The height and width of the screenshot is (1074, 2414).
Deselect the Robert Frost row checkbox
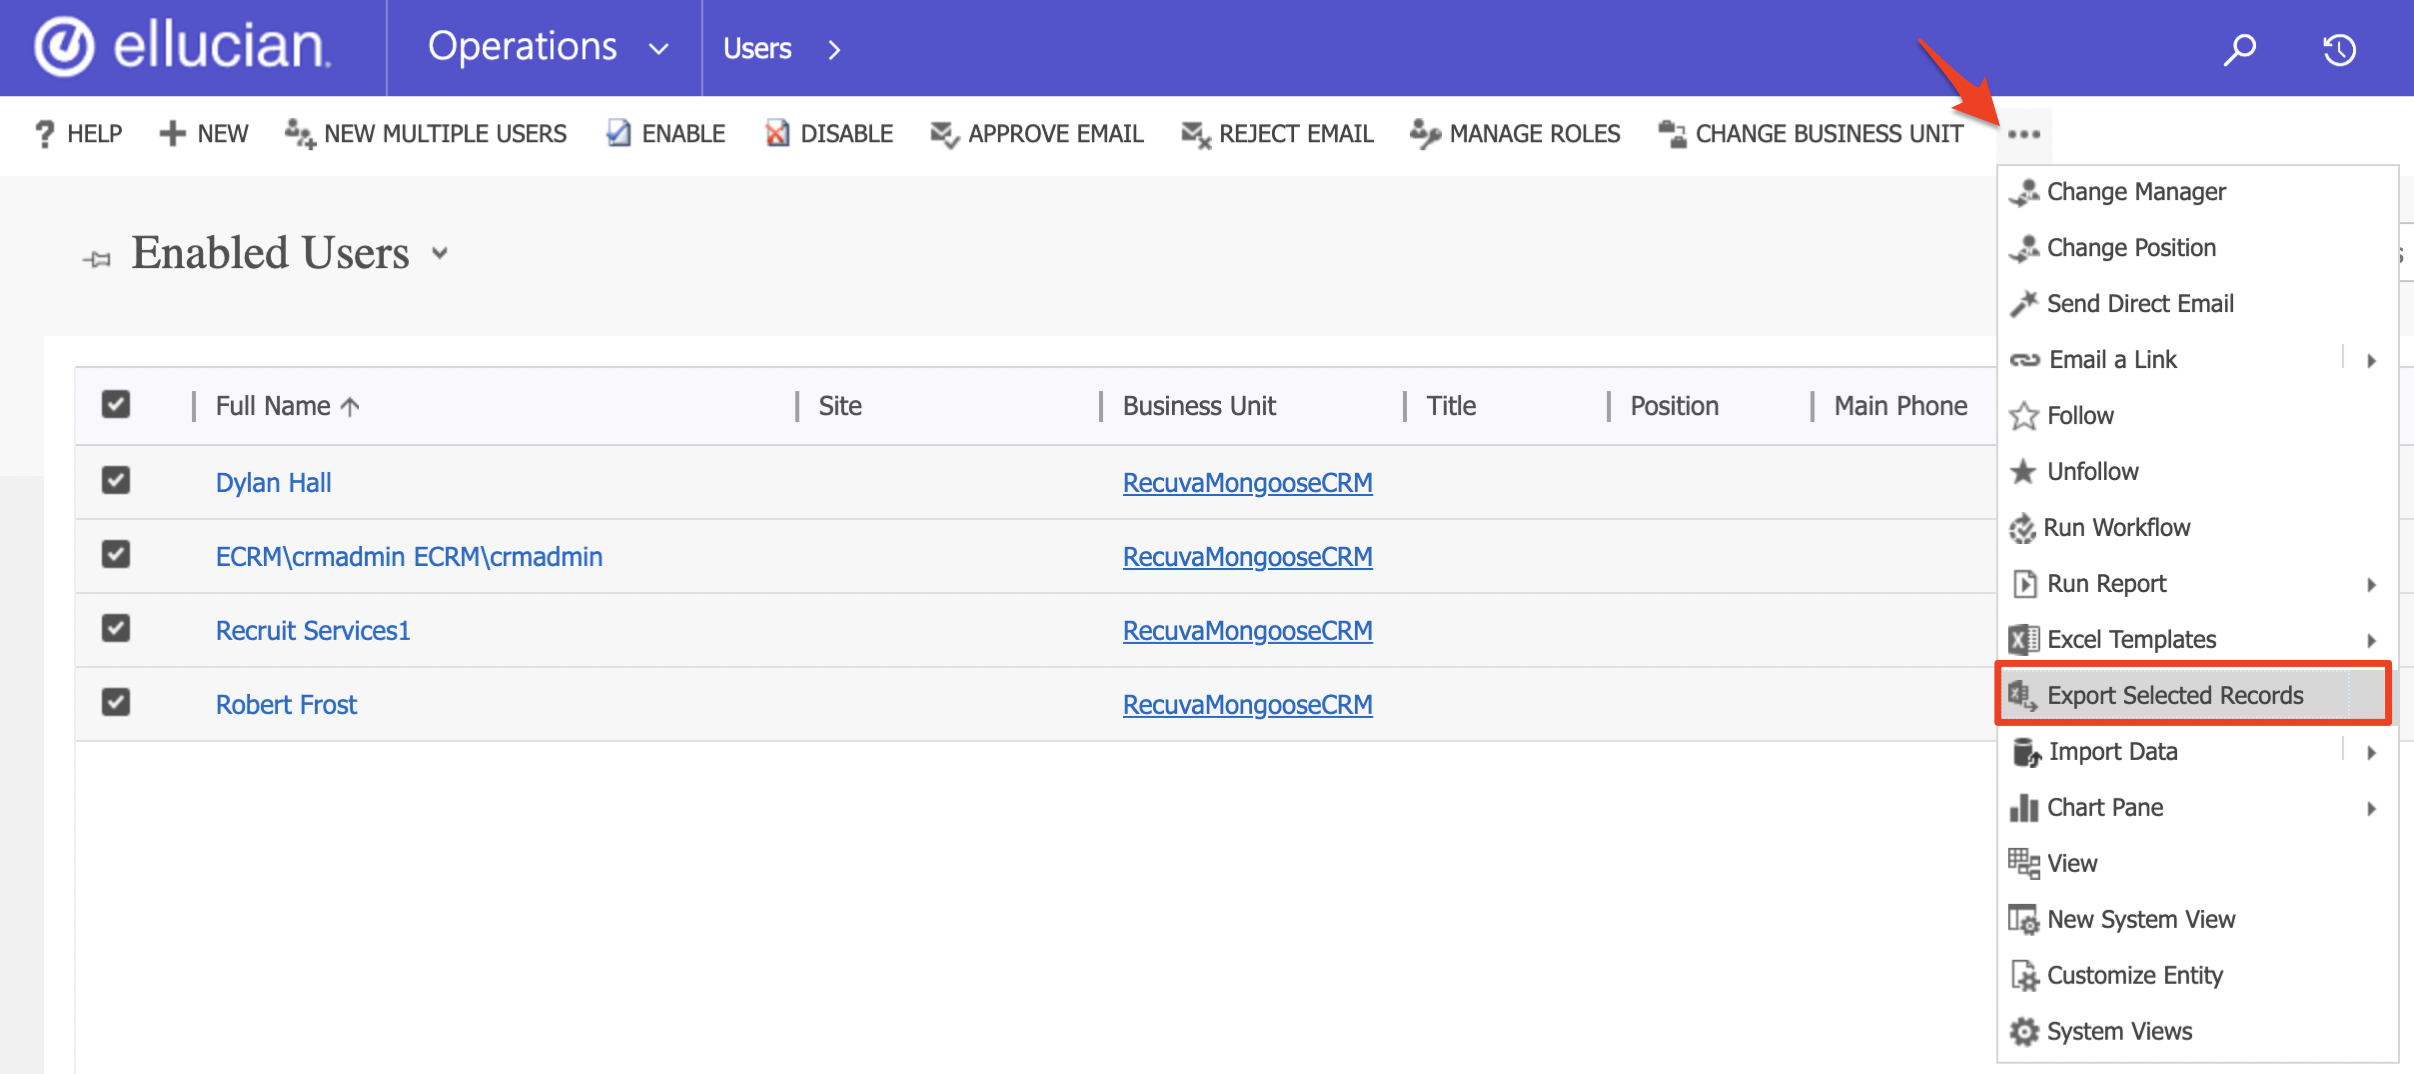pyautogui.click(x=116, y=702)
